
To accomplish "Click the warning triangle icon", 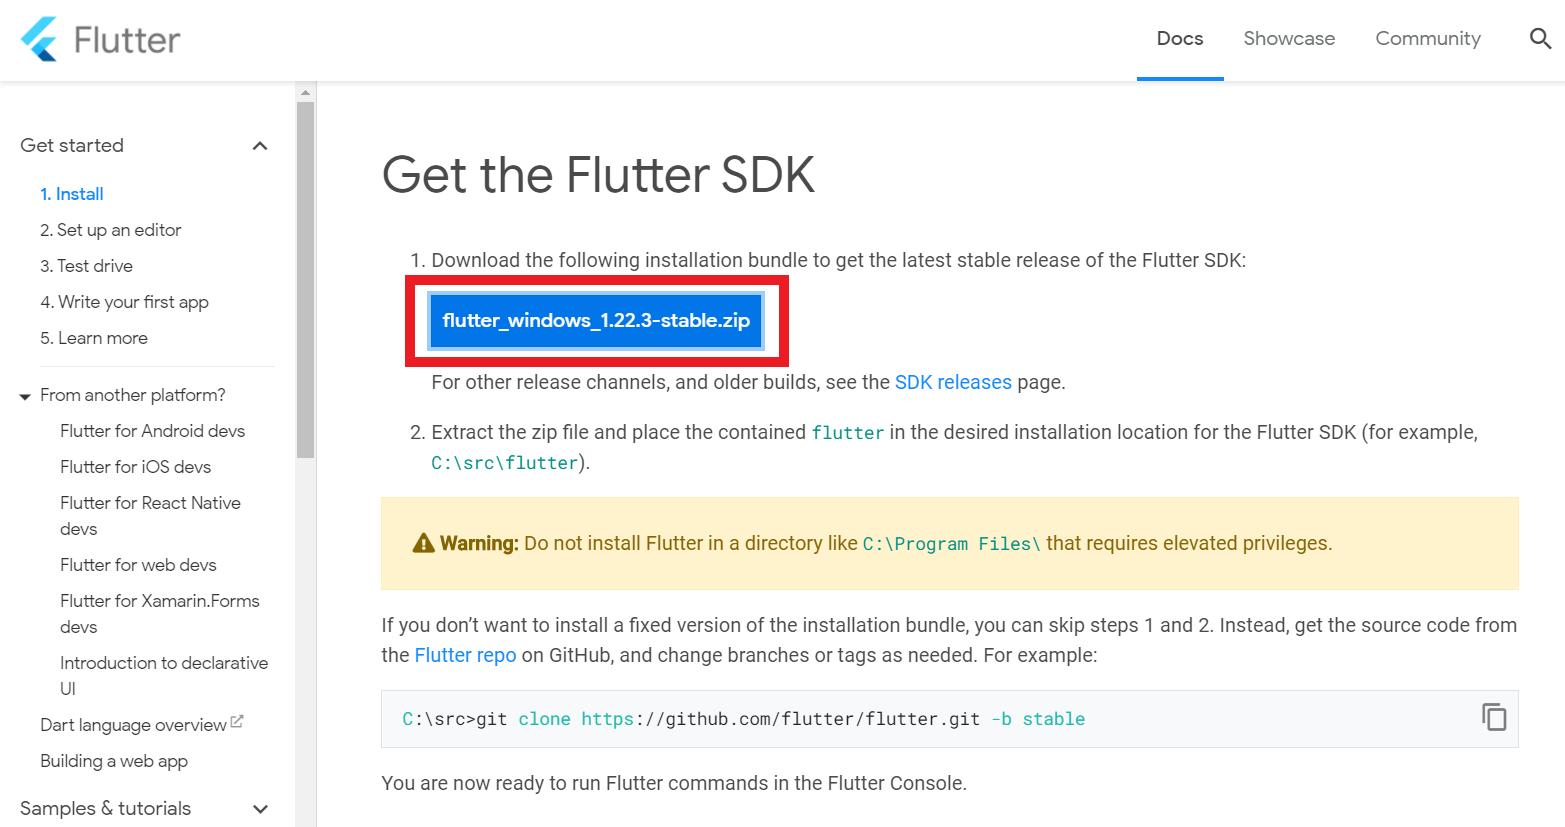I will (423, 543).
